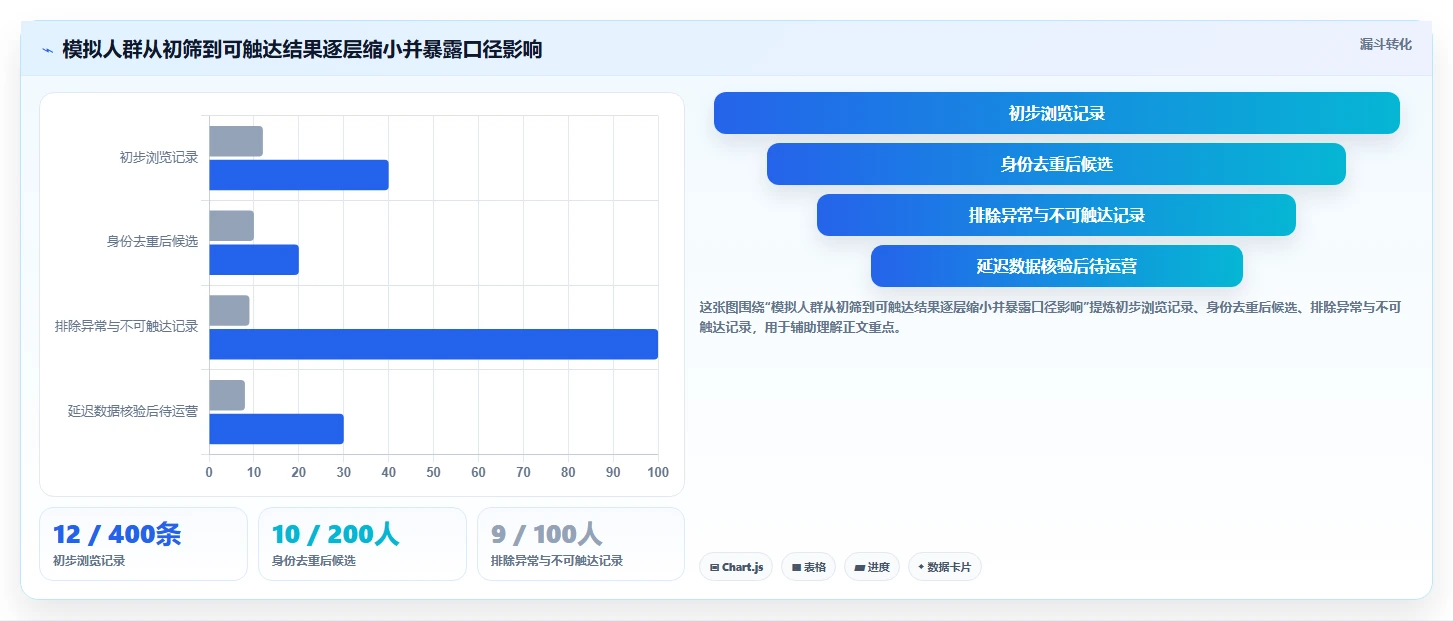
Task: Click the 数据卡片 tag chip
Action: click(944, 567)
